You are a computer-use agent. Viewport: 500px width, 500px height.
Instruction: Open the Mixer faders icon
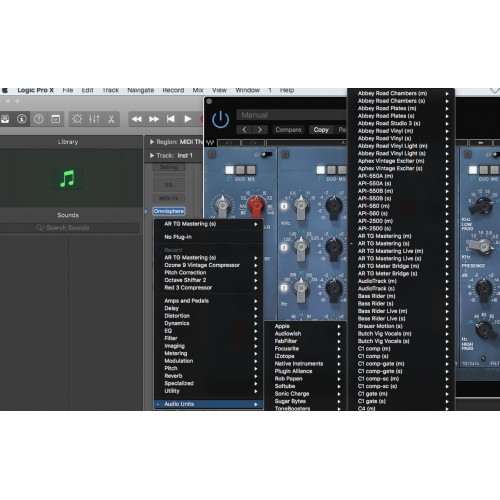click(x=94, y=119)
